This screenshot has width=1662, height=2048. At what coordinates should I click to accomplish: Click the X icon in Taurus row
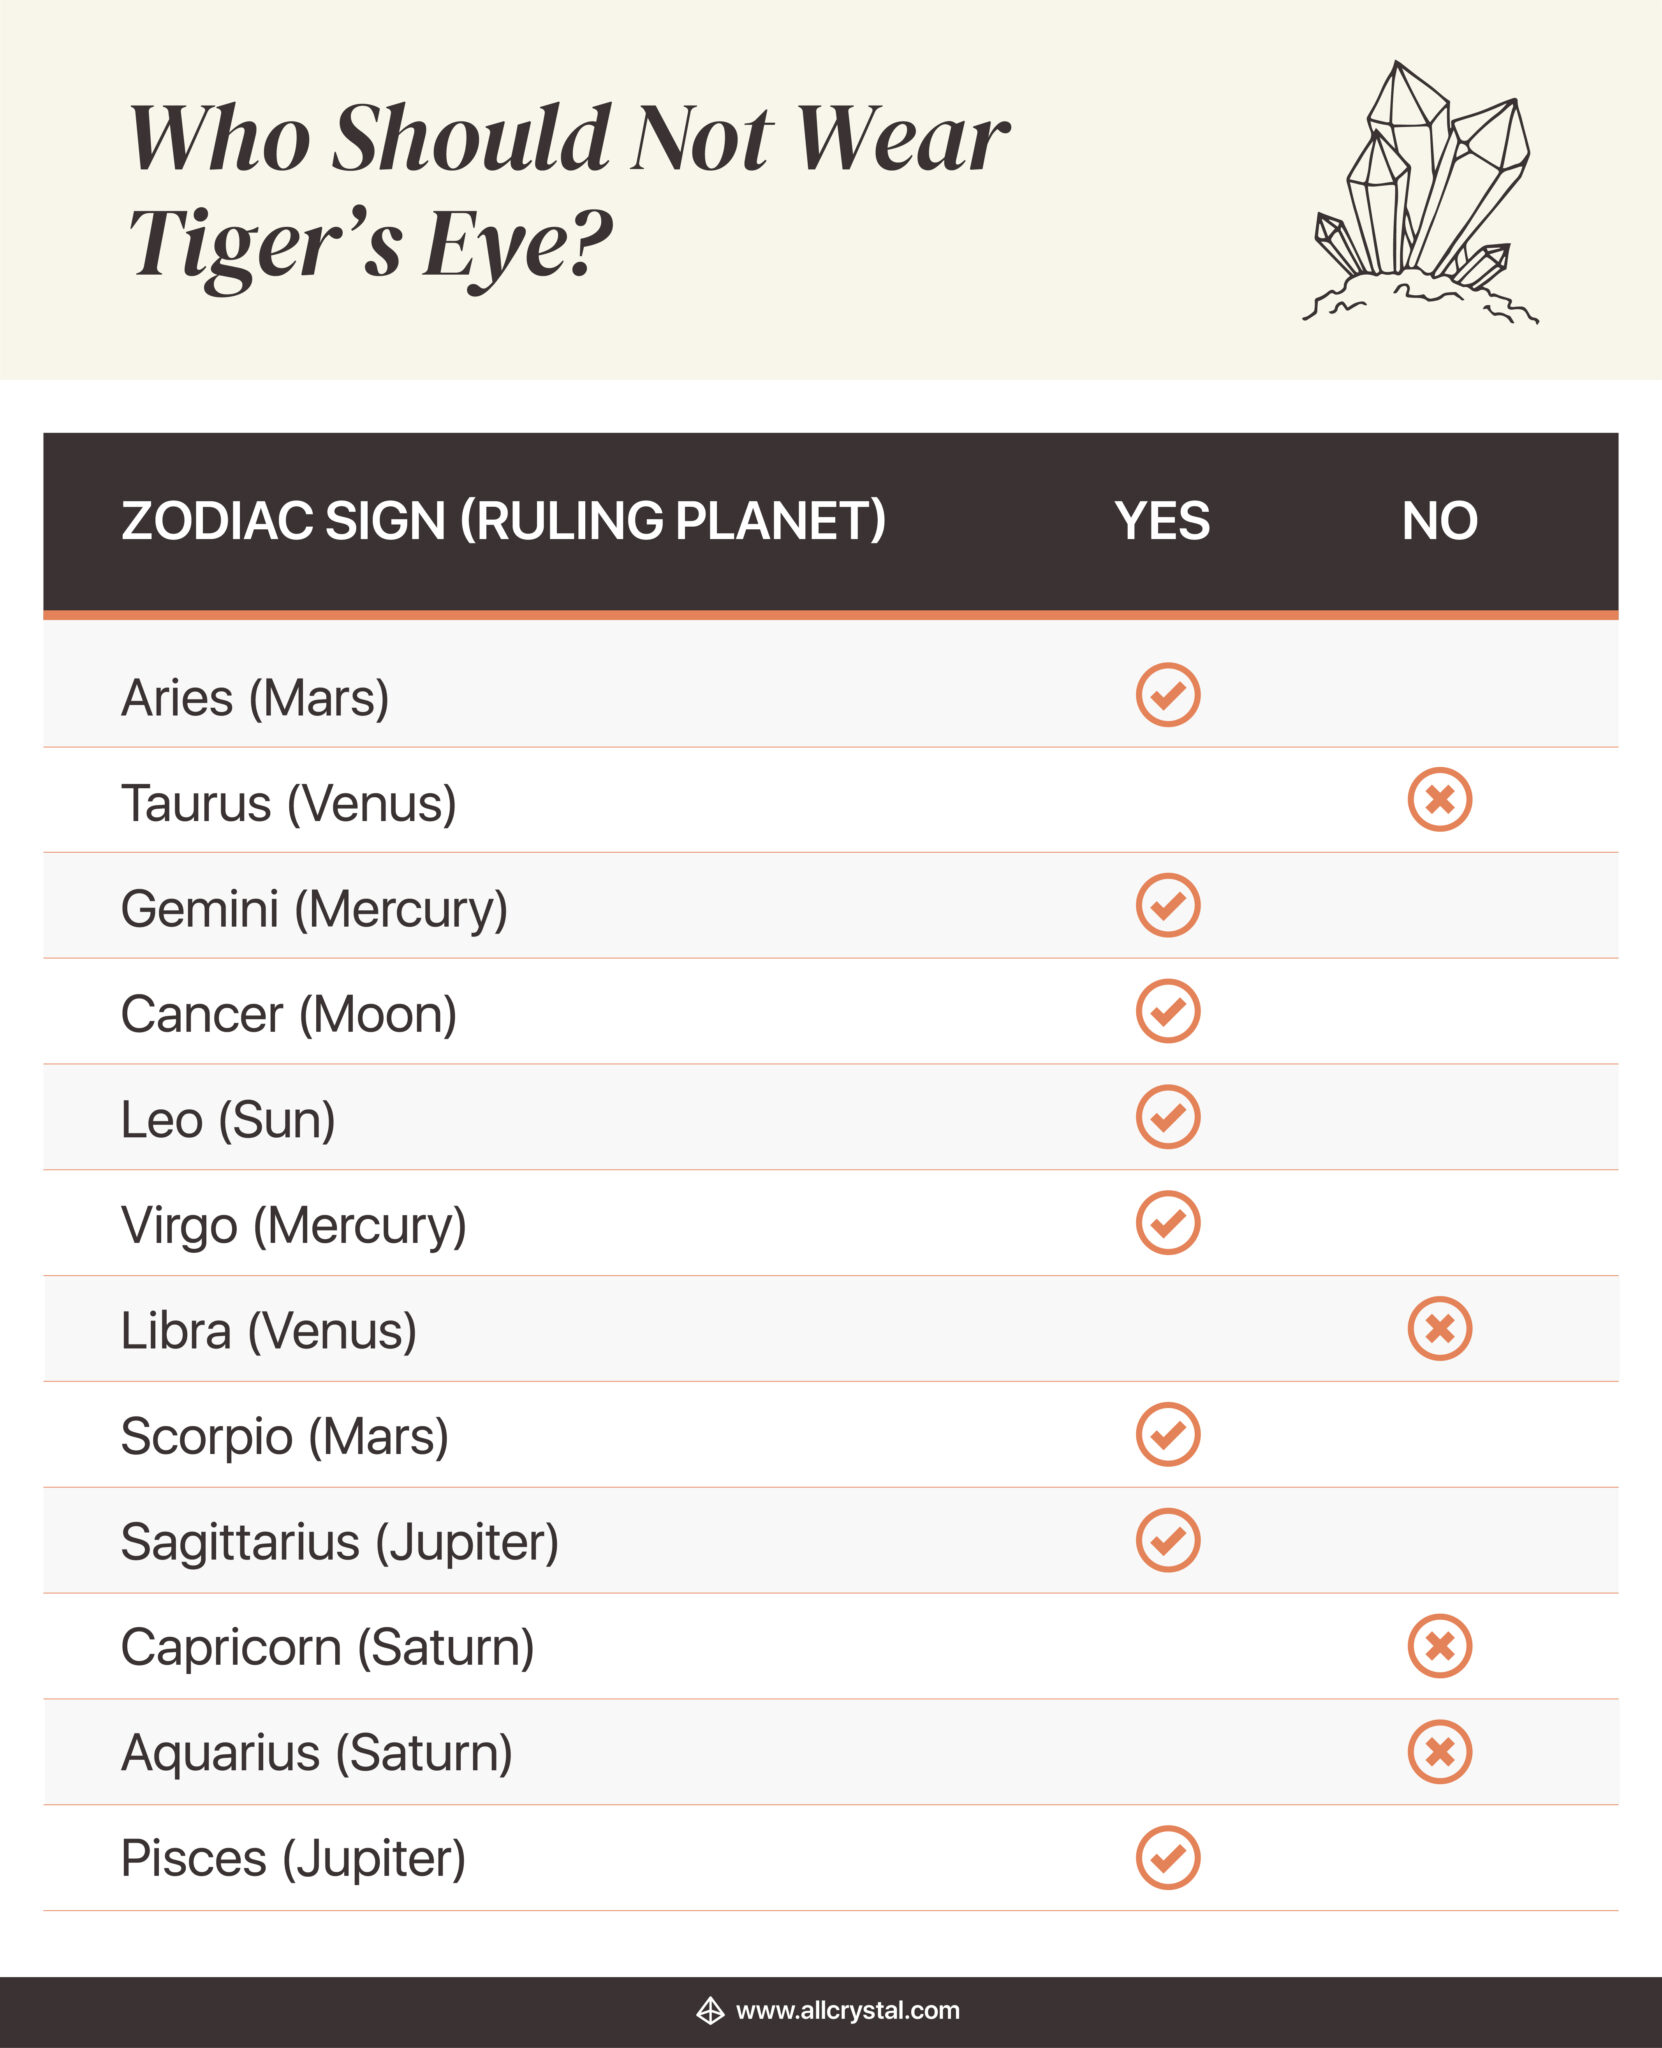[1439, 800]
